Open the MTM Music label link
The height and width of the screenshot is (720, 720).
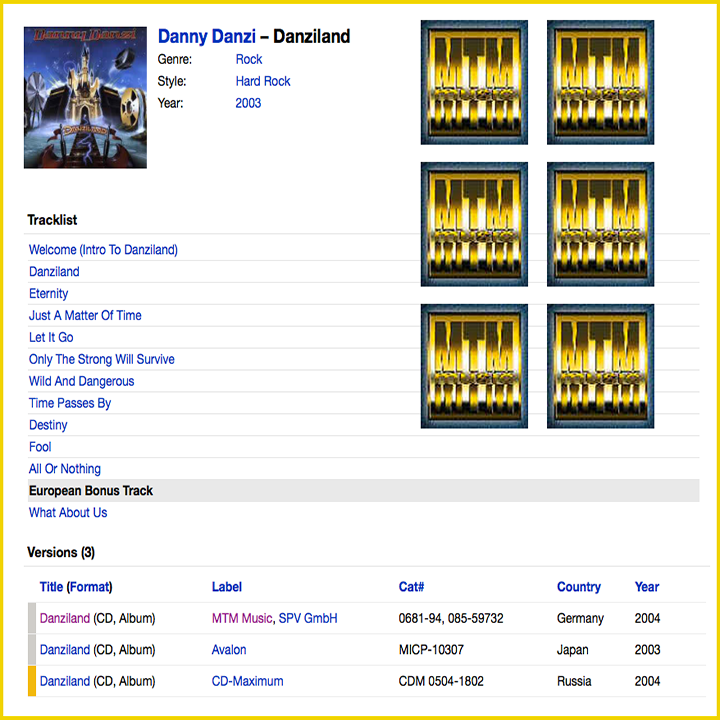[241, 618]
